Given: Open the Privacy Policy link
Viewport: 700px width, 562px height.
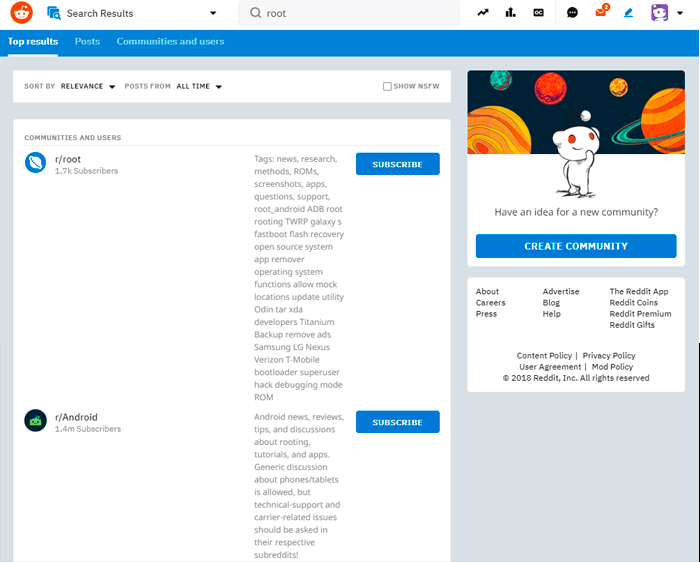Looking at the screenshot, I should click(609, 356).
